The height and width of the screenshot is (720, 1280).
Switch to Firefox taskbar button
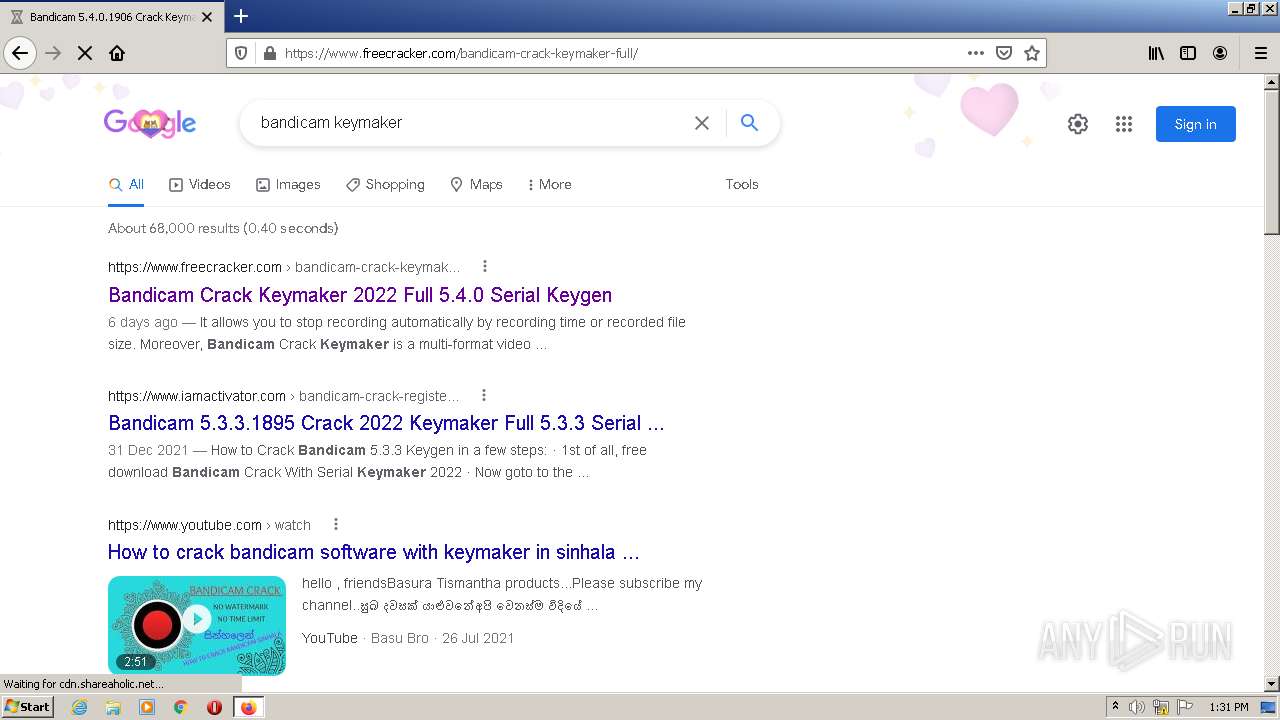click(x=248, y=707)
